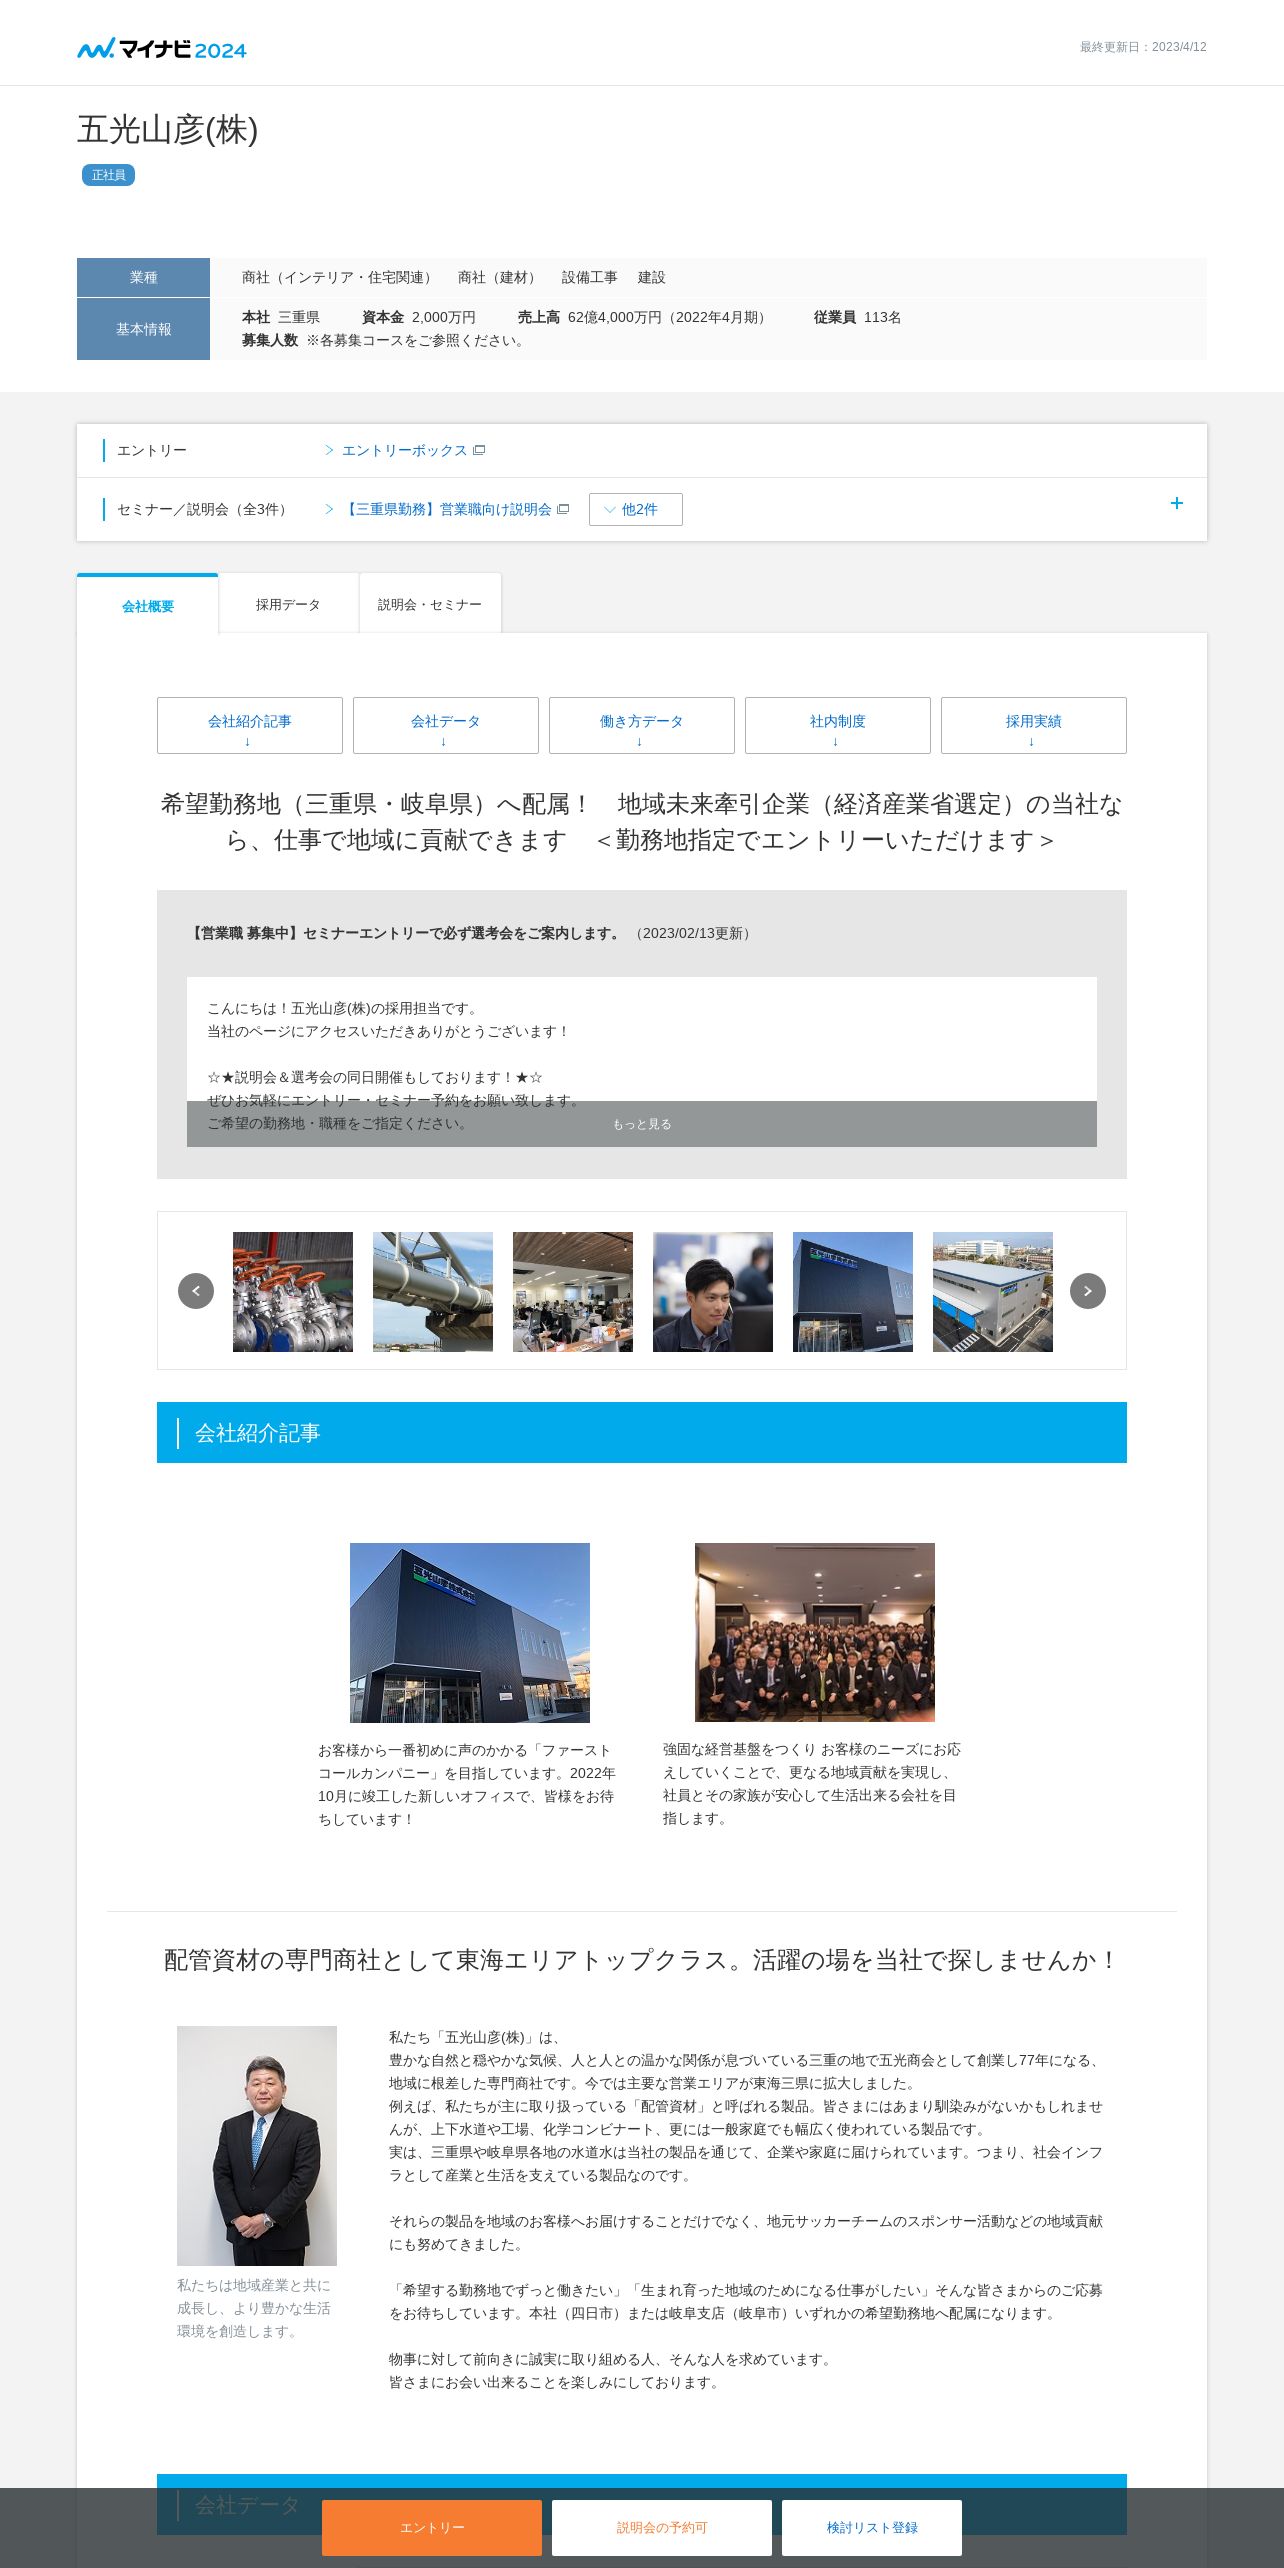Click the マイナビ2024 logo

click(x=162, y=49)
